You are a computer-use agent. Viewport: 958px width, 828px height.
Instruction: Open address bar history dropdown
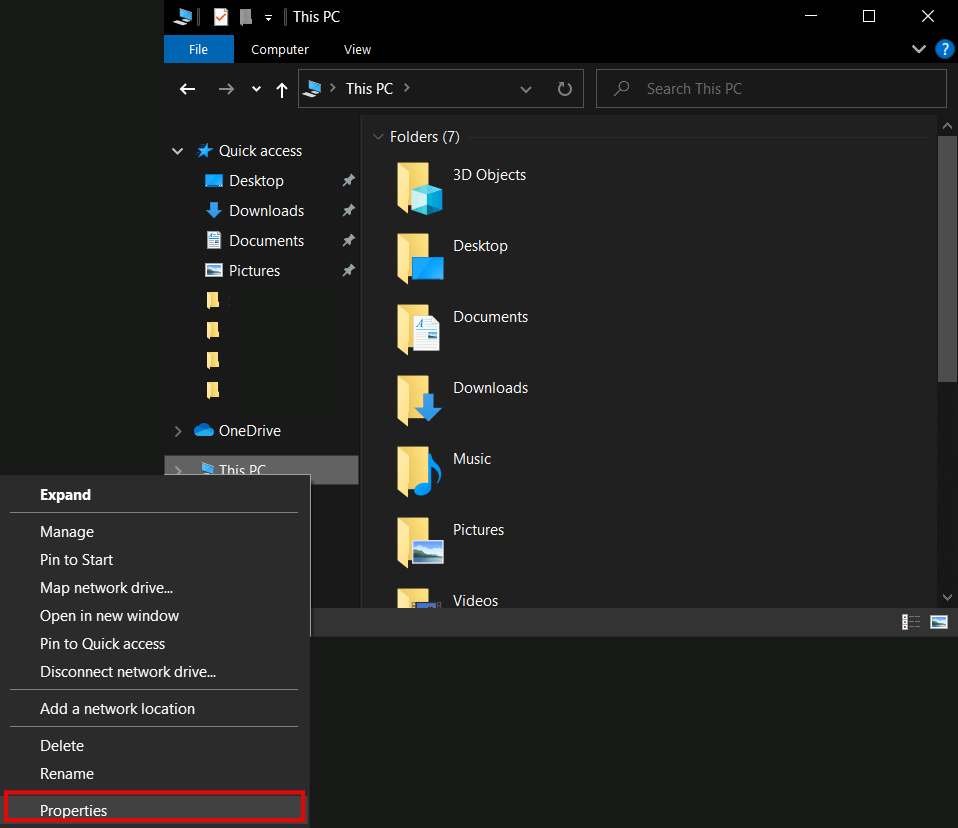pos(525,90)
